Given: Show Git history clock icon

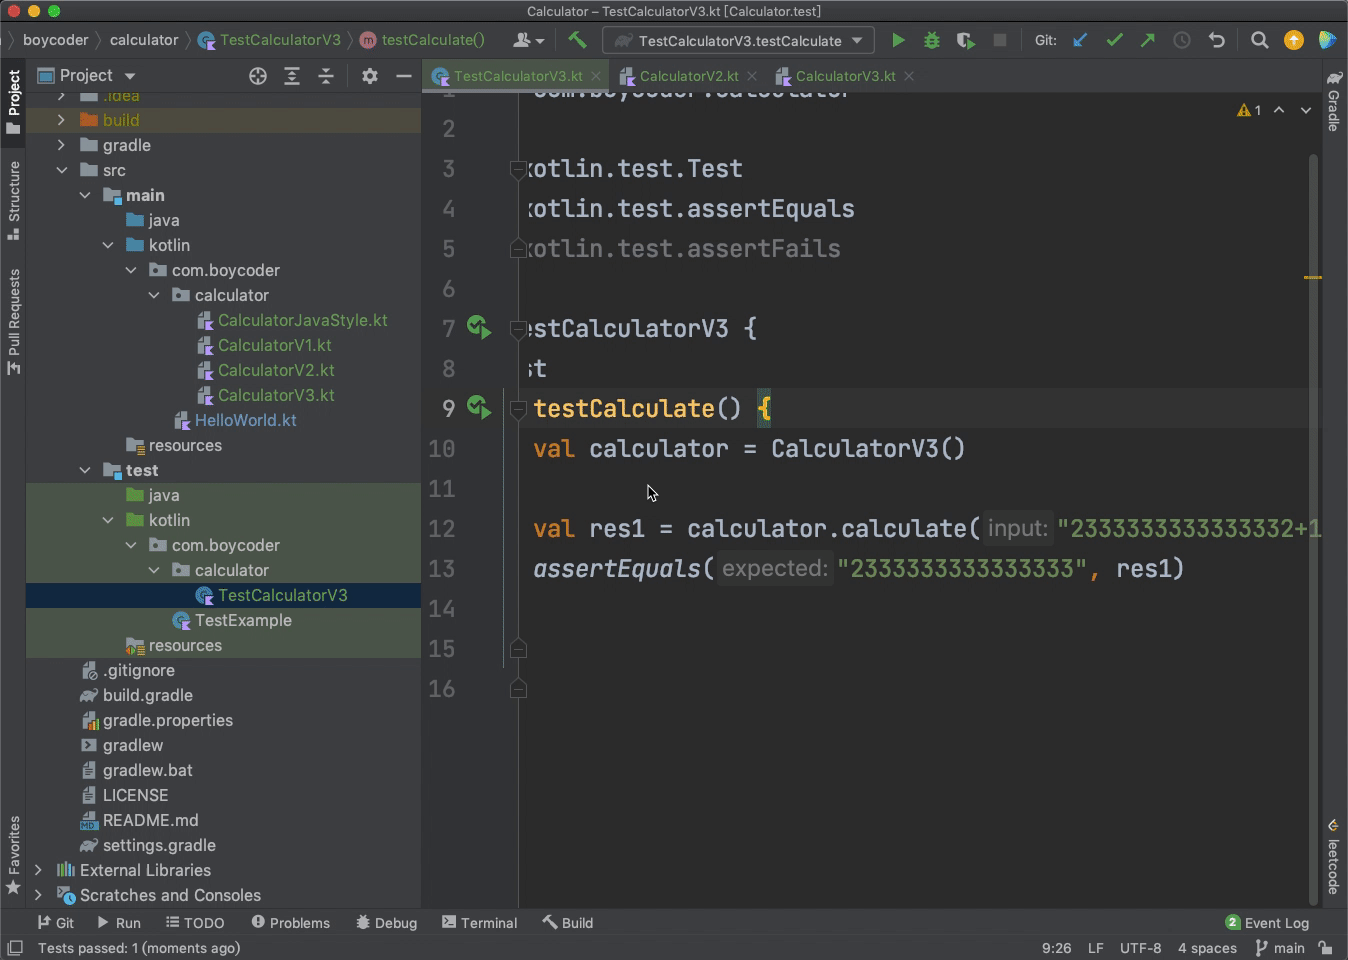Looking at the screenshot, I should (1182, 40).
